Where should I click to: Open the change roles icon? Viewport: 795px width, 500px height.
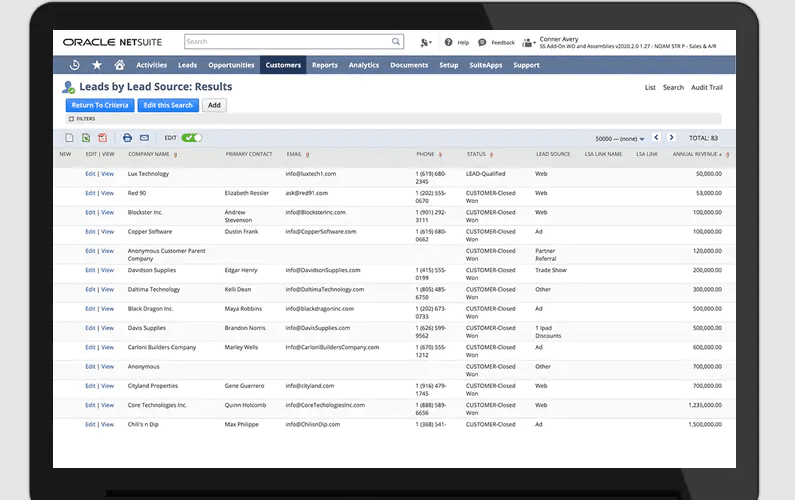pyautogui.click(x=529, y=43)
